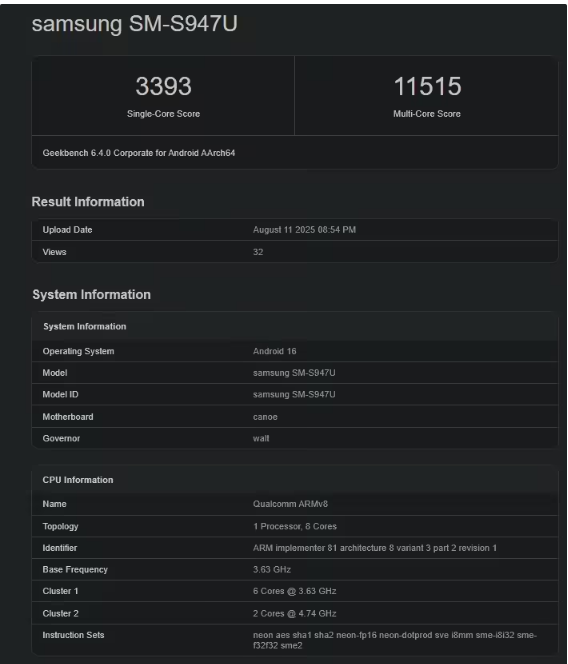568x664 pixels.
Task: Select the 'Android 16' value
Action: [274, 351]
